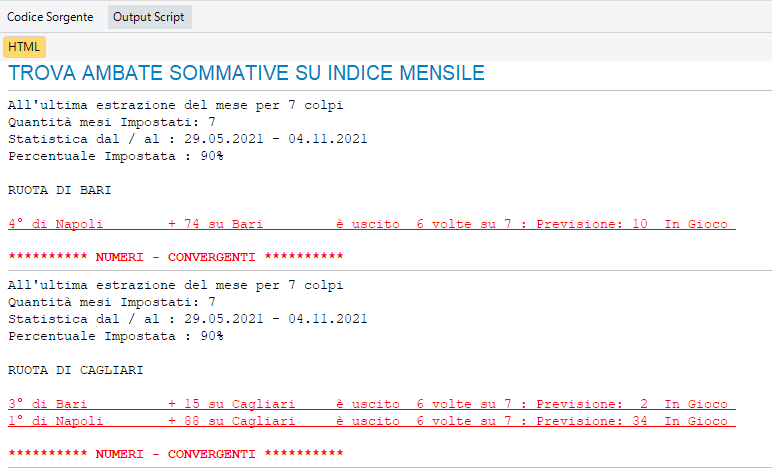Click the first 'Statistica dal / al' line
The image size is (772, 469).
(188, 139)
